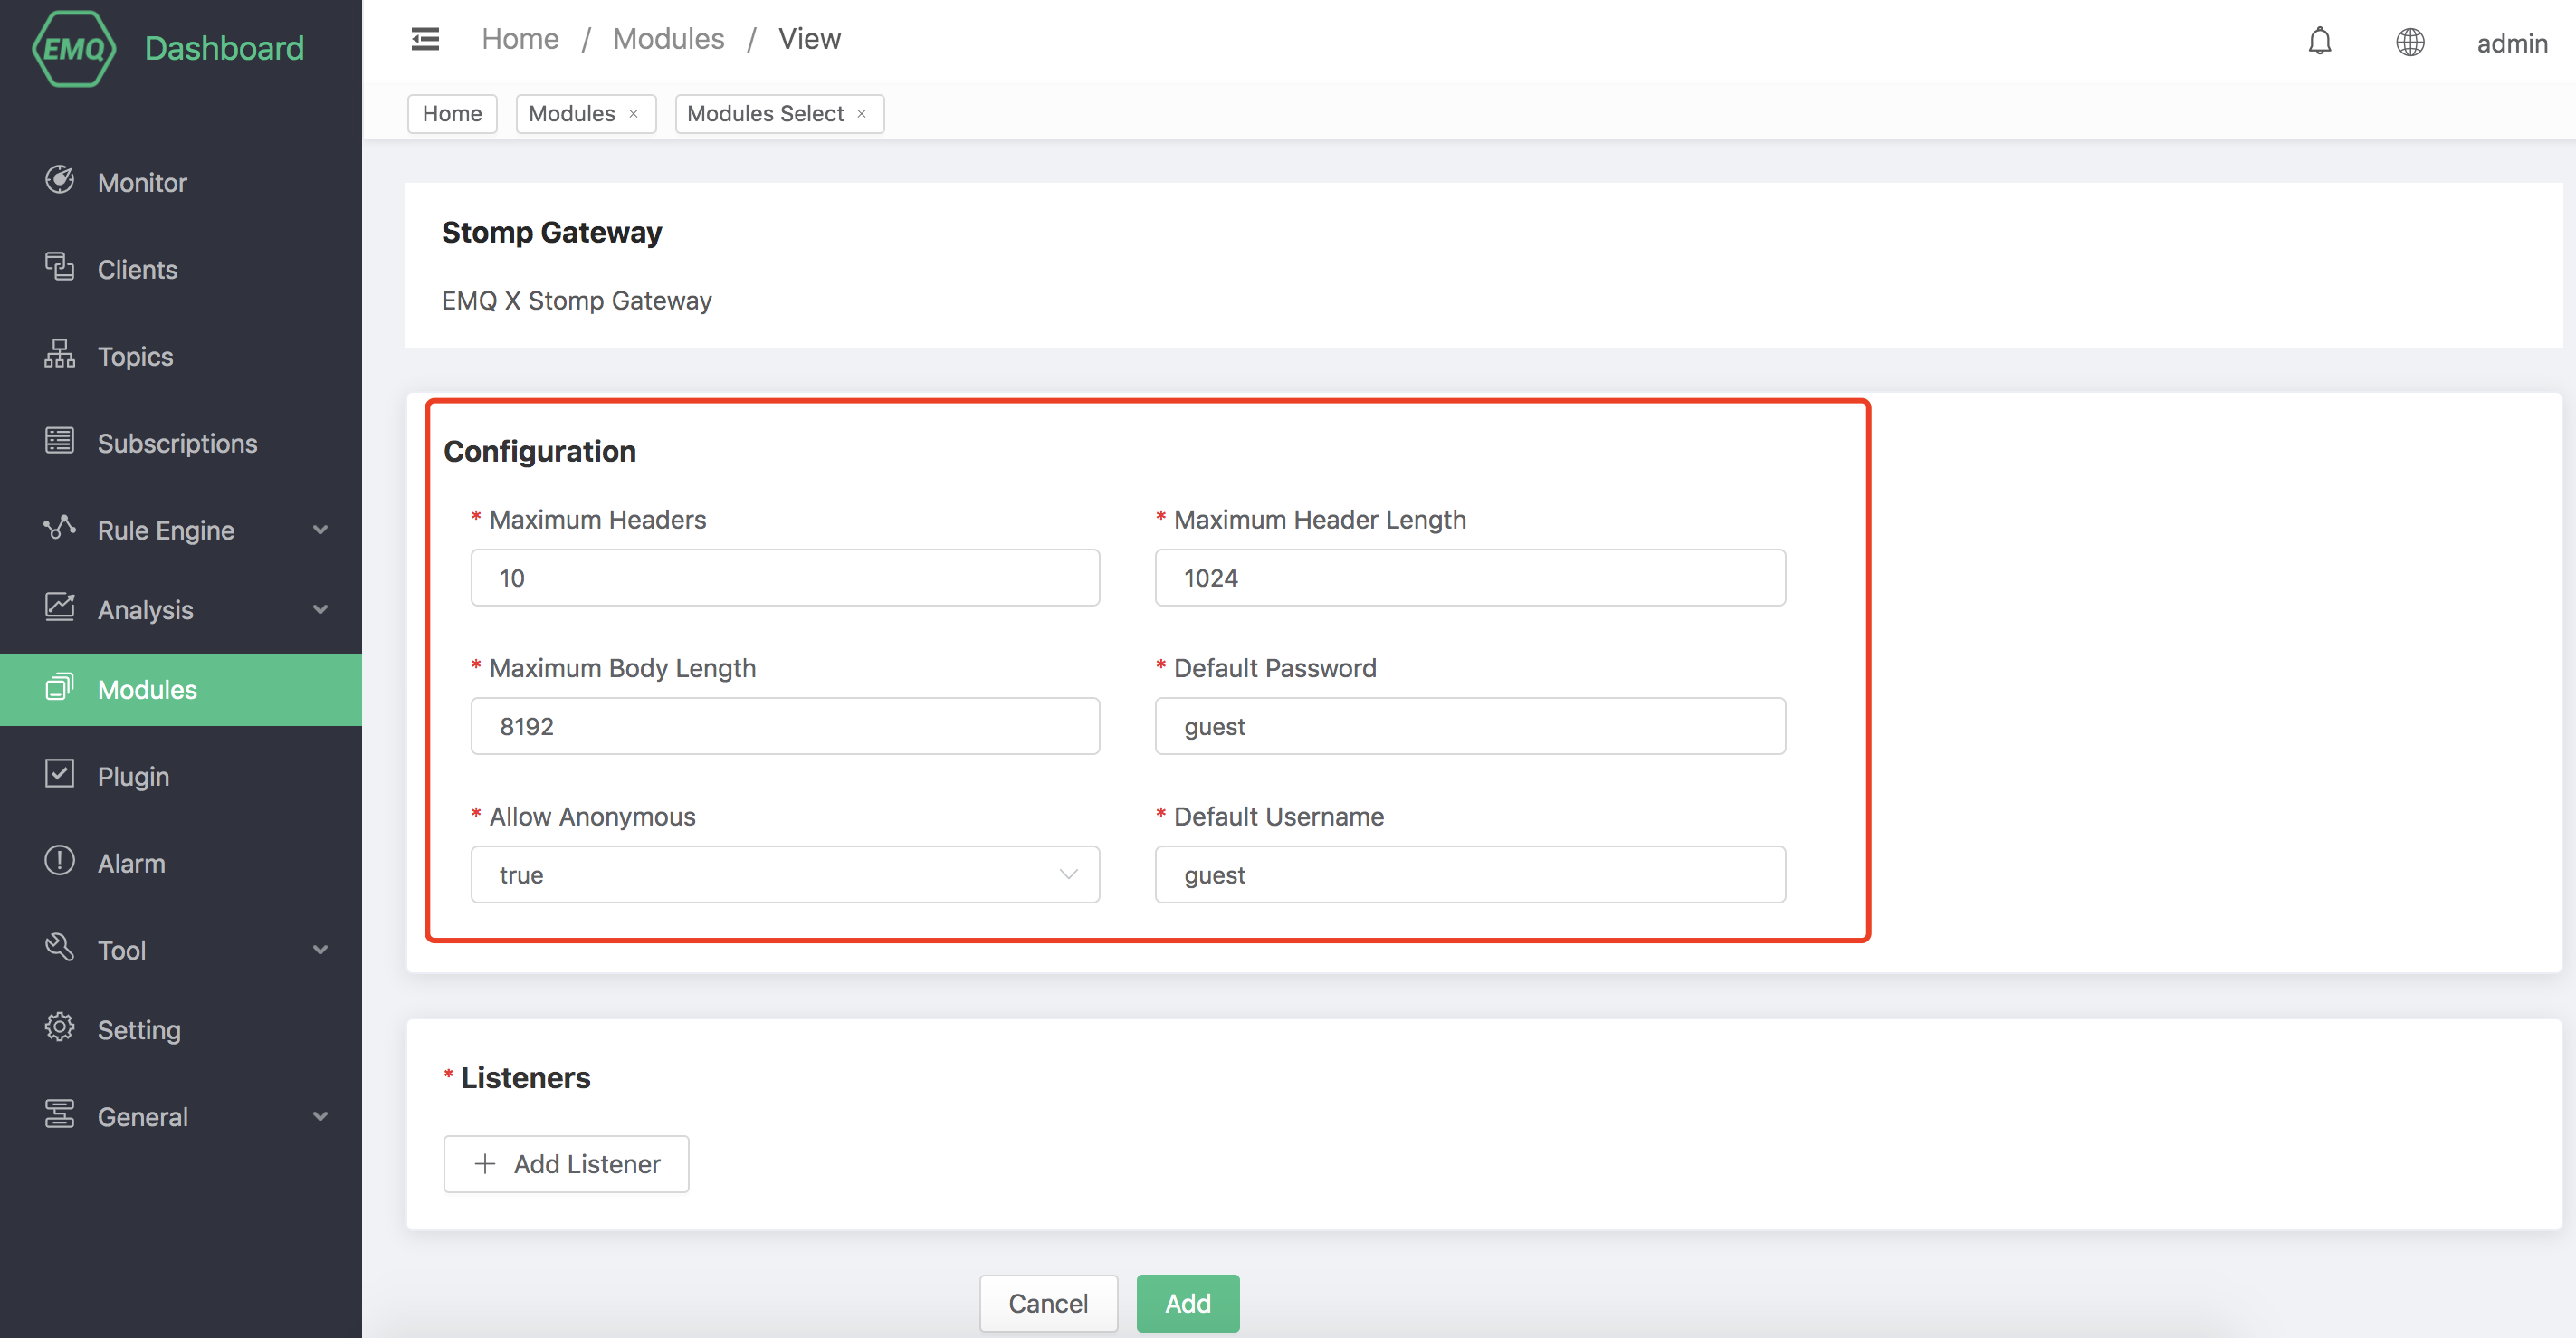Click the Add Listener button
Viewport: 2576px width, 1338px height.
tap(566, 1164)
